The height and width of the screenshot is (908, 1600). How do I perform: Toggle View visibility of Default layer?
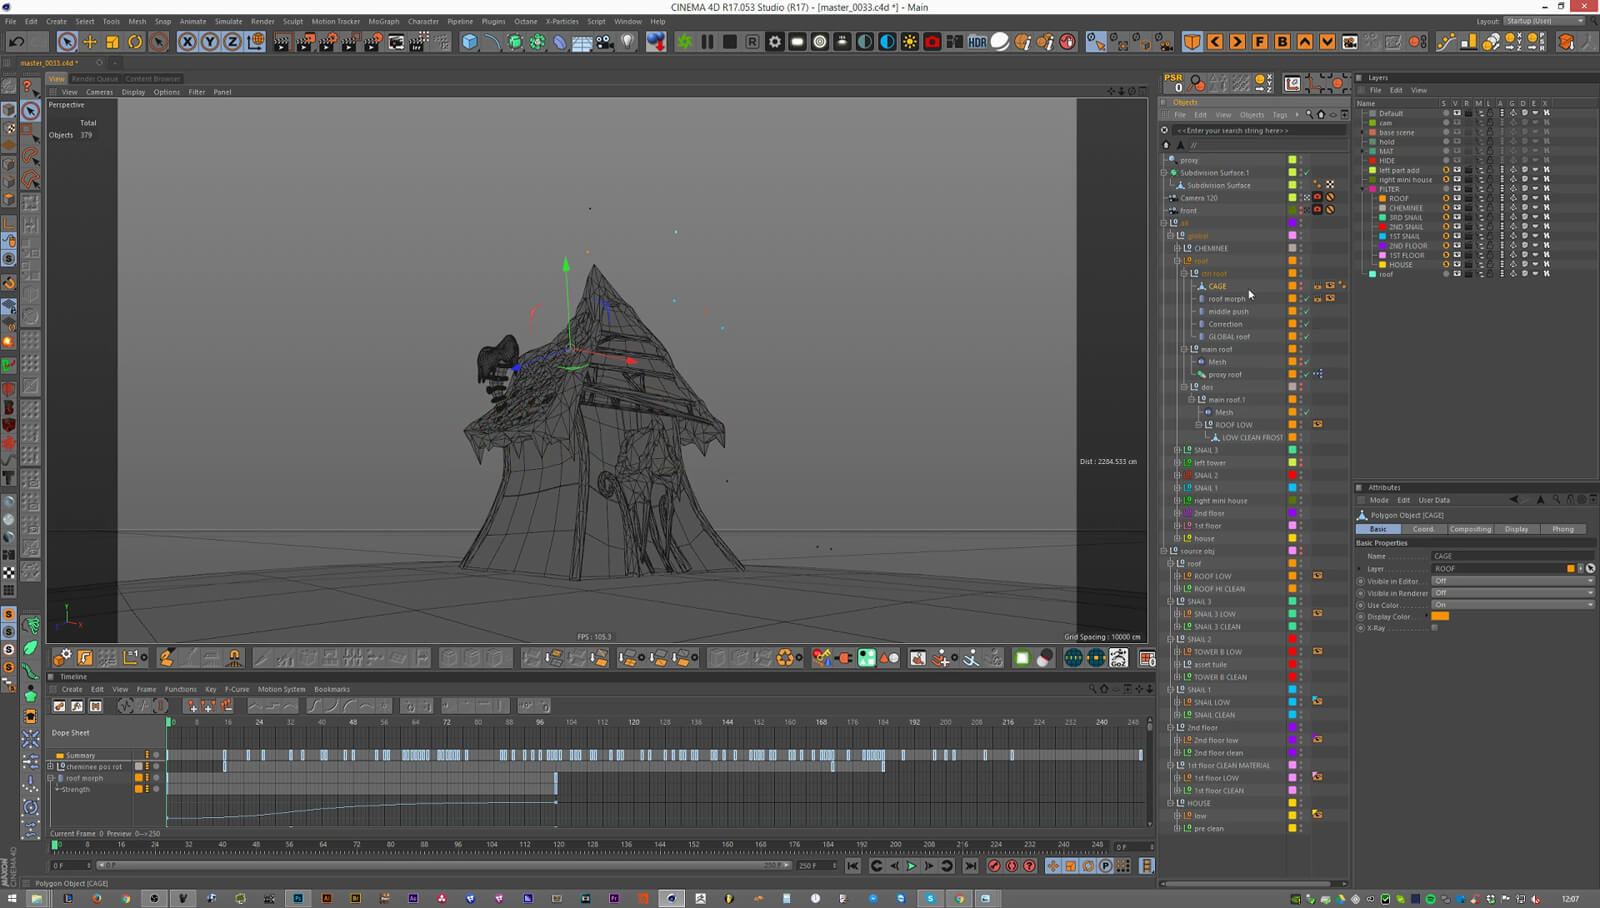(x=1457, y=113)
